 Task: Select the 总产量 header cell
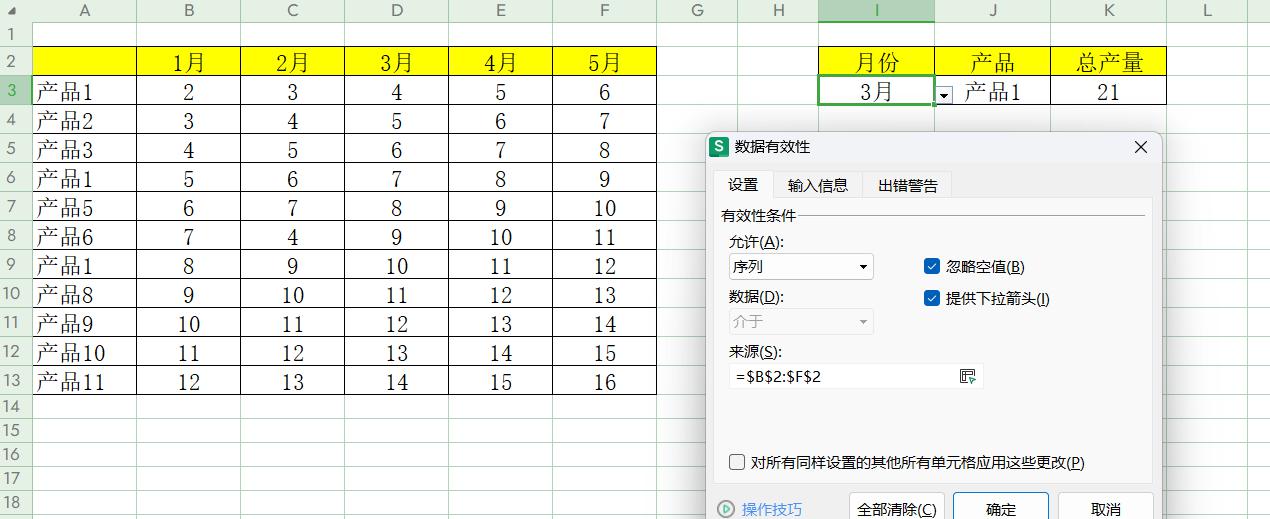[x=1108, y=62]
